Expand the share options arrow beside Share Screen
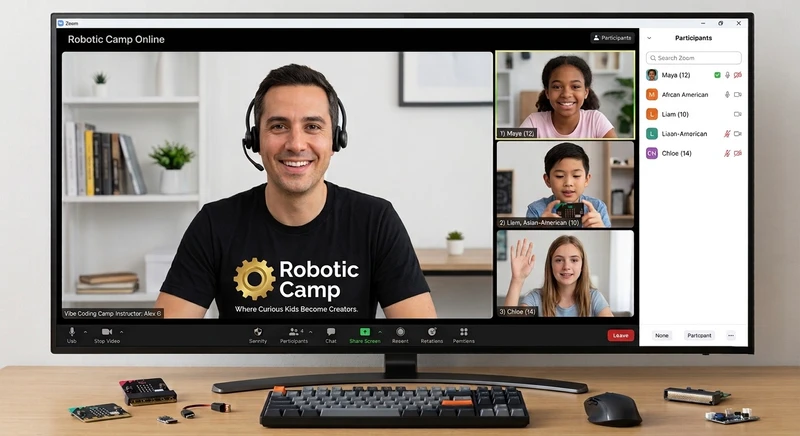This screenshot has height=436, width=800. 380,332
